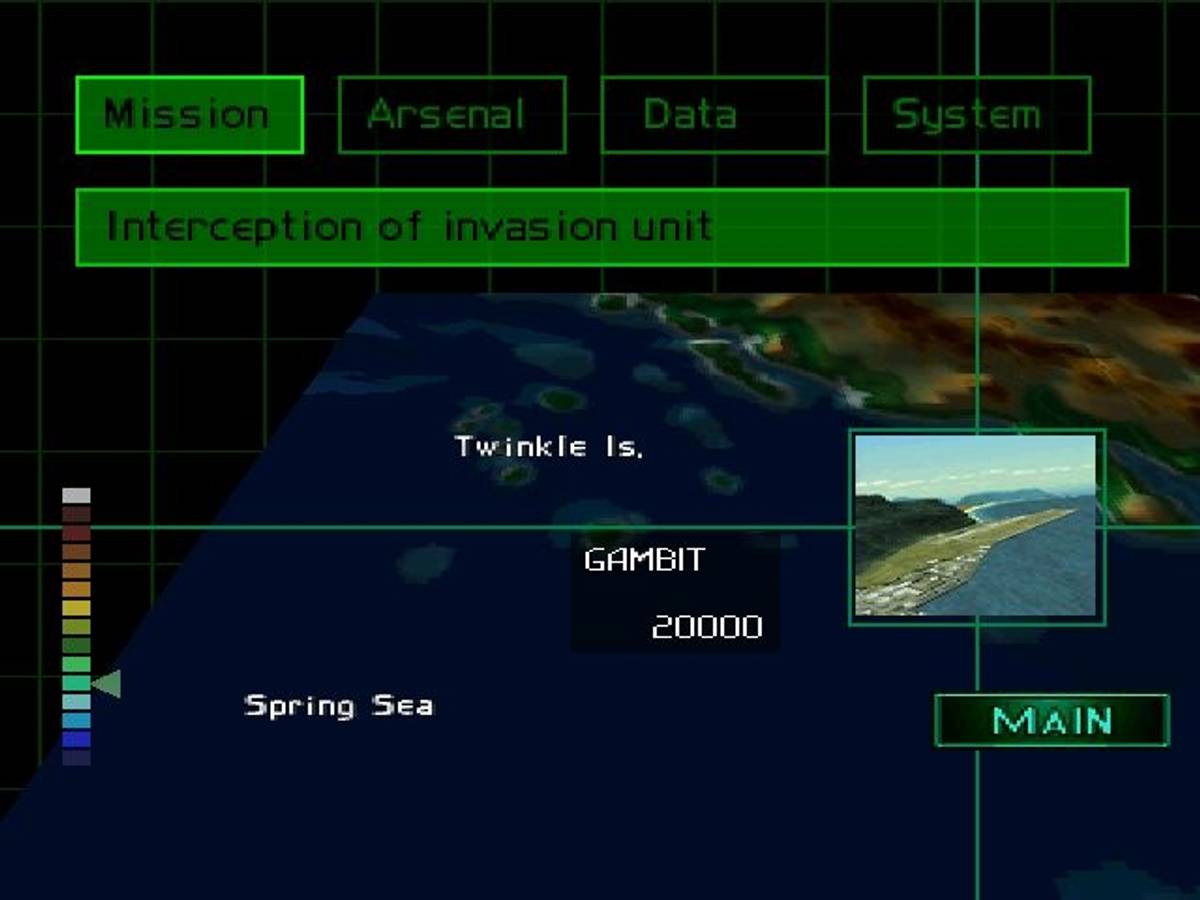Switch to the Arsenal tab
This screenshot has height=900, width=1200.
[x=452, y=115]
